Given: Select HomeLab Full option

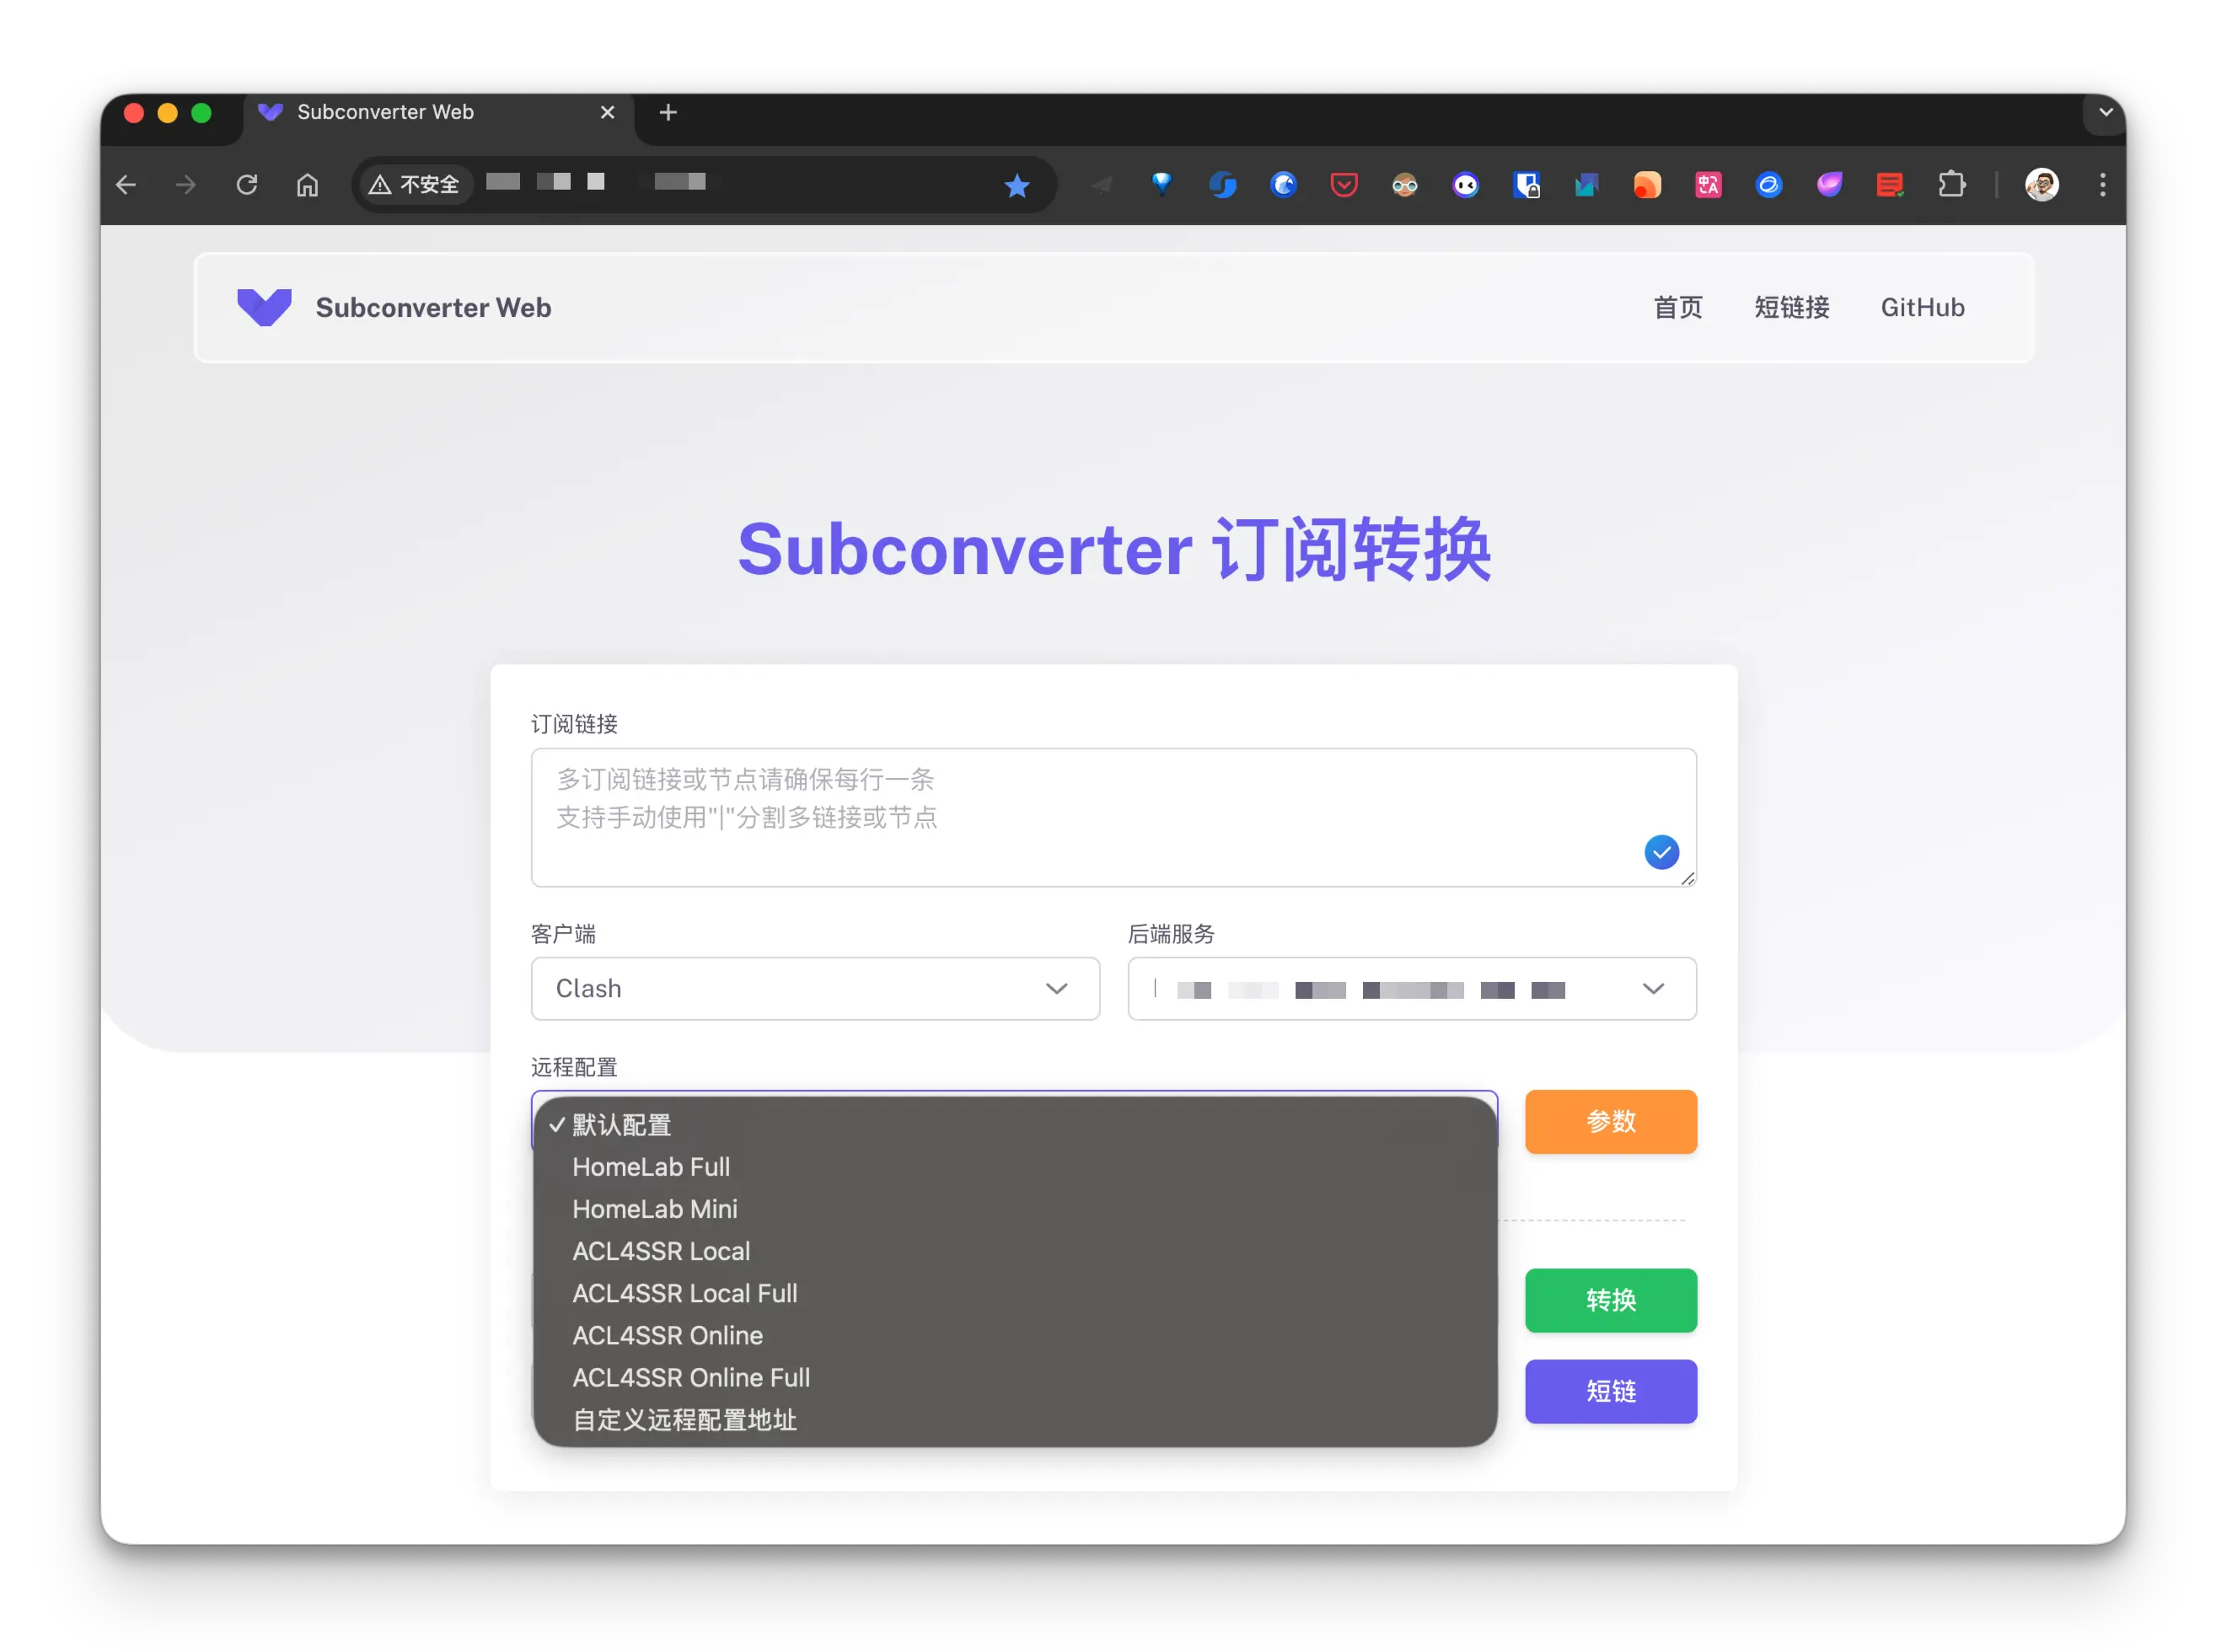Looking at the screenshot, I should (x=651, y=1167).
